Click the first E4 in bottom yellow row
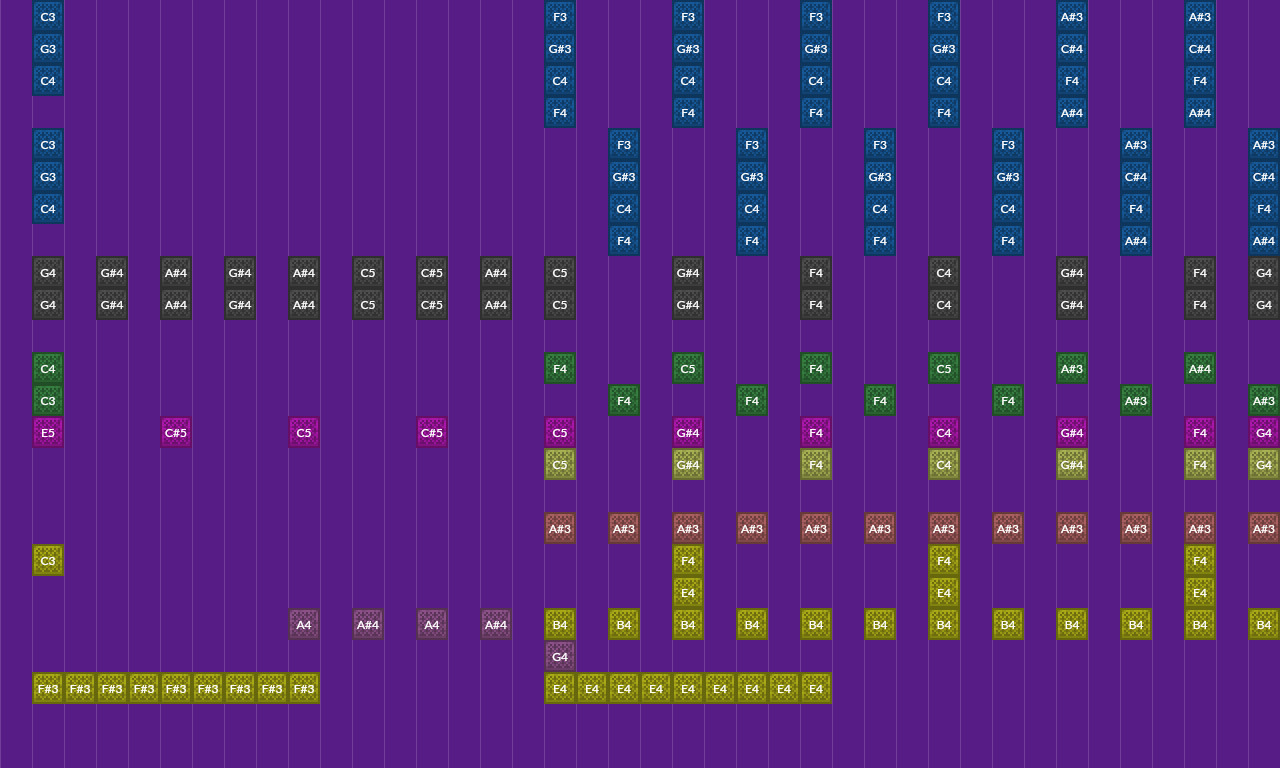 [560, 689]
